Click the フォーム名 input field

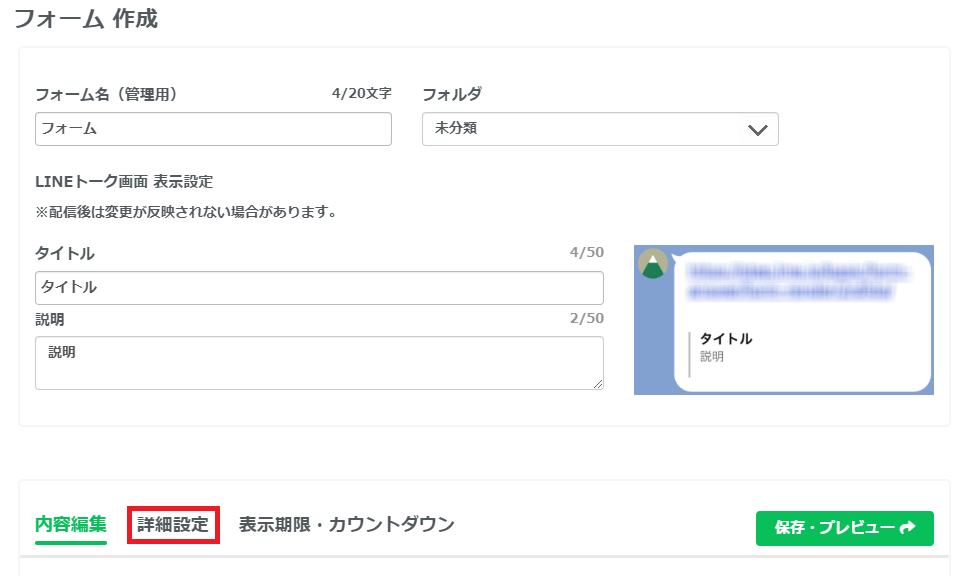[212, 129]
